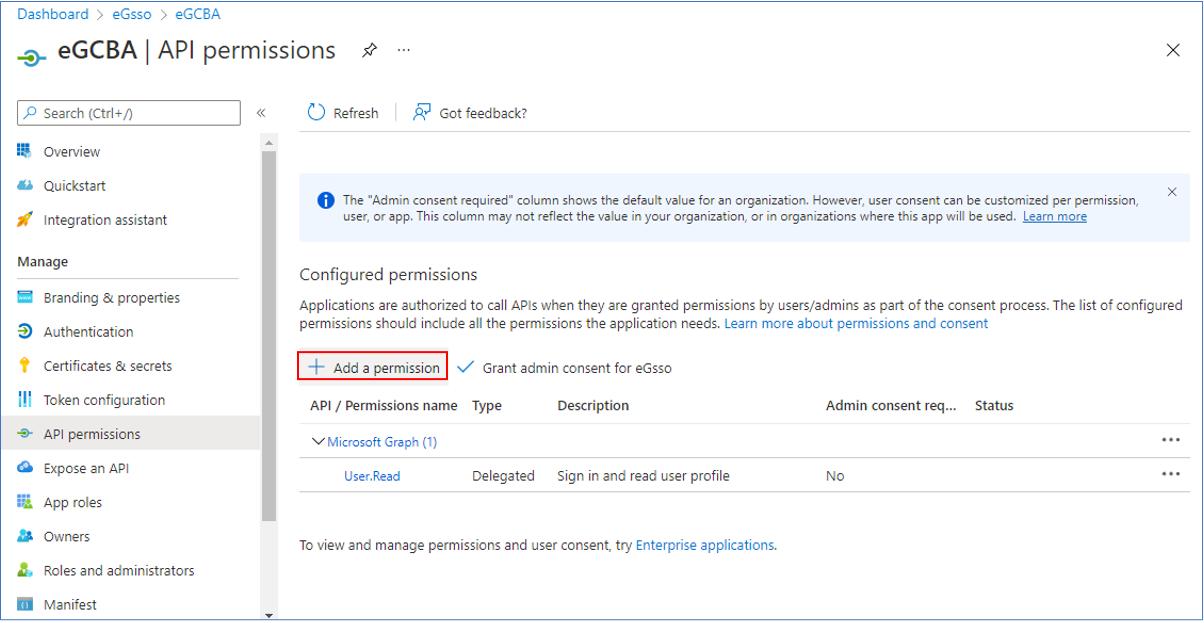Viewport: 1204px width, 623px height.
Task: Go to eGCBA in the breadcrumb
Action: tap(198, 14)
